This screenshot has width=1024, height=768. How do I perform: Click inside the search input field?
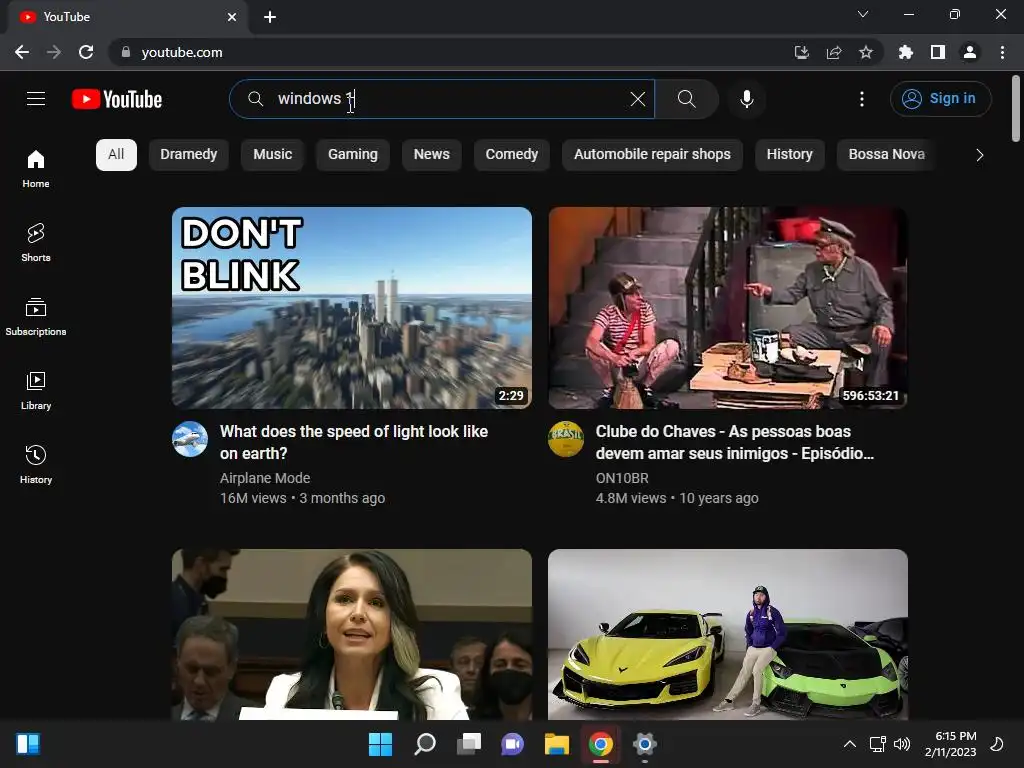click(x=441, y=99)
